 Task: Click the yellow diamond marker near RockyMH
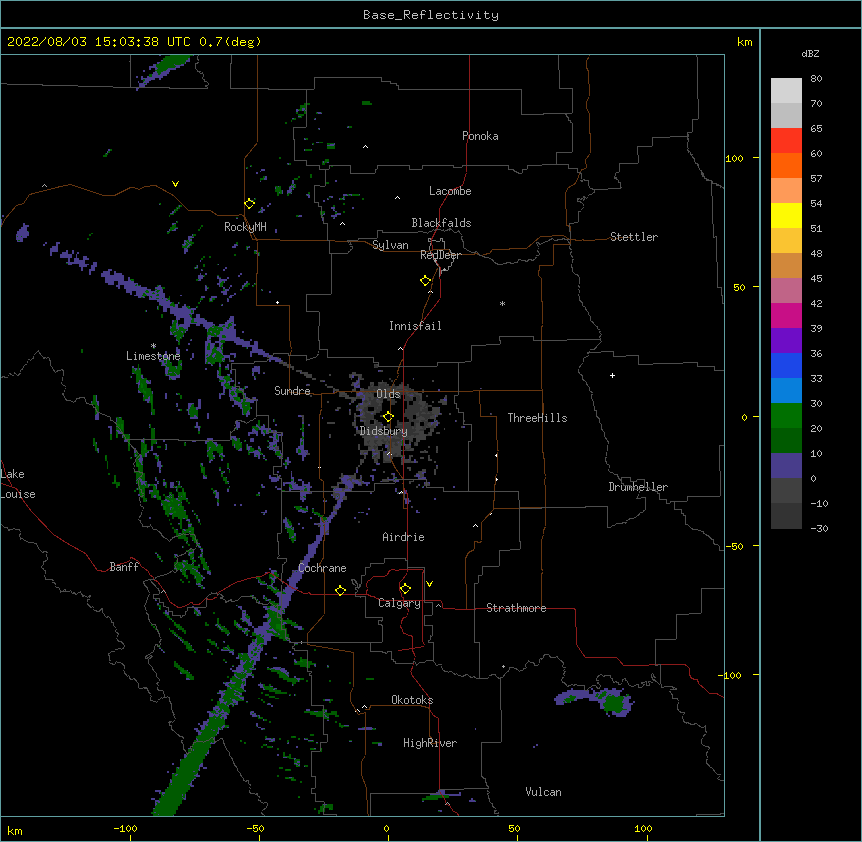click(x=250, y=204)
